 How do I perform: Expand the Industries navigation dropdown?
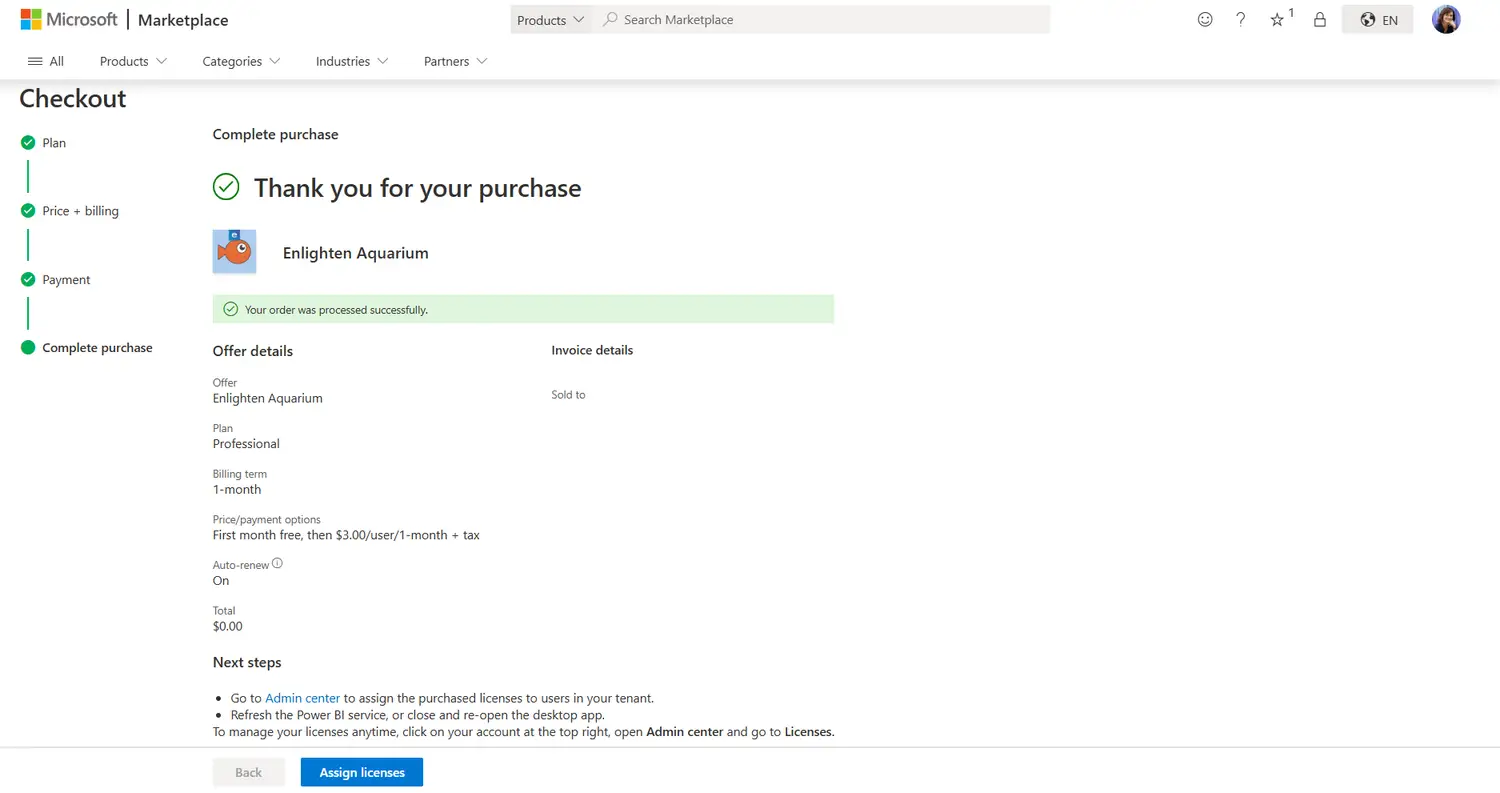351,61
